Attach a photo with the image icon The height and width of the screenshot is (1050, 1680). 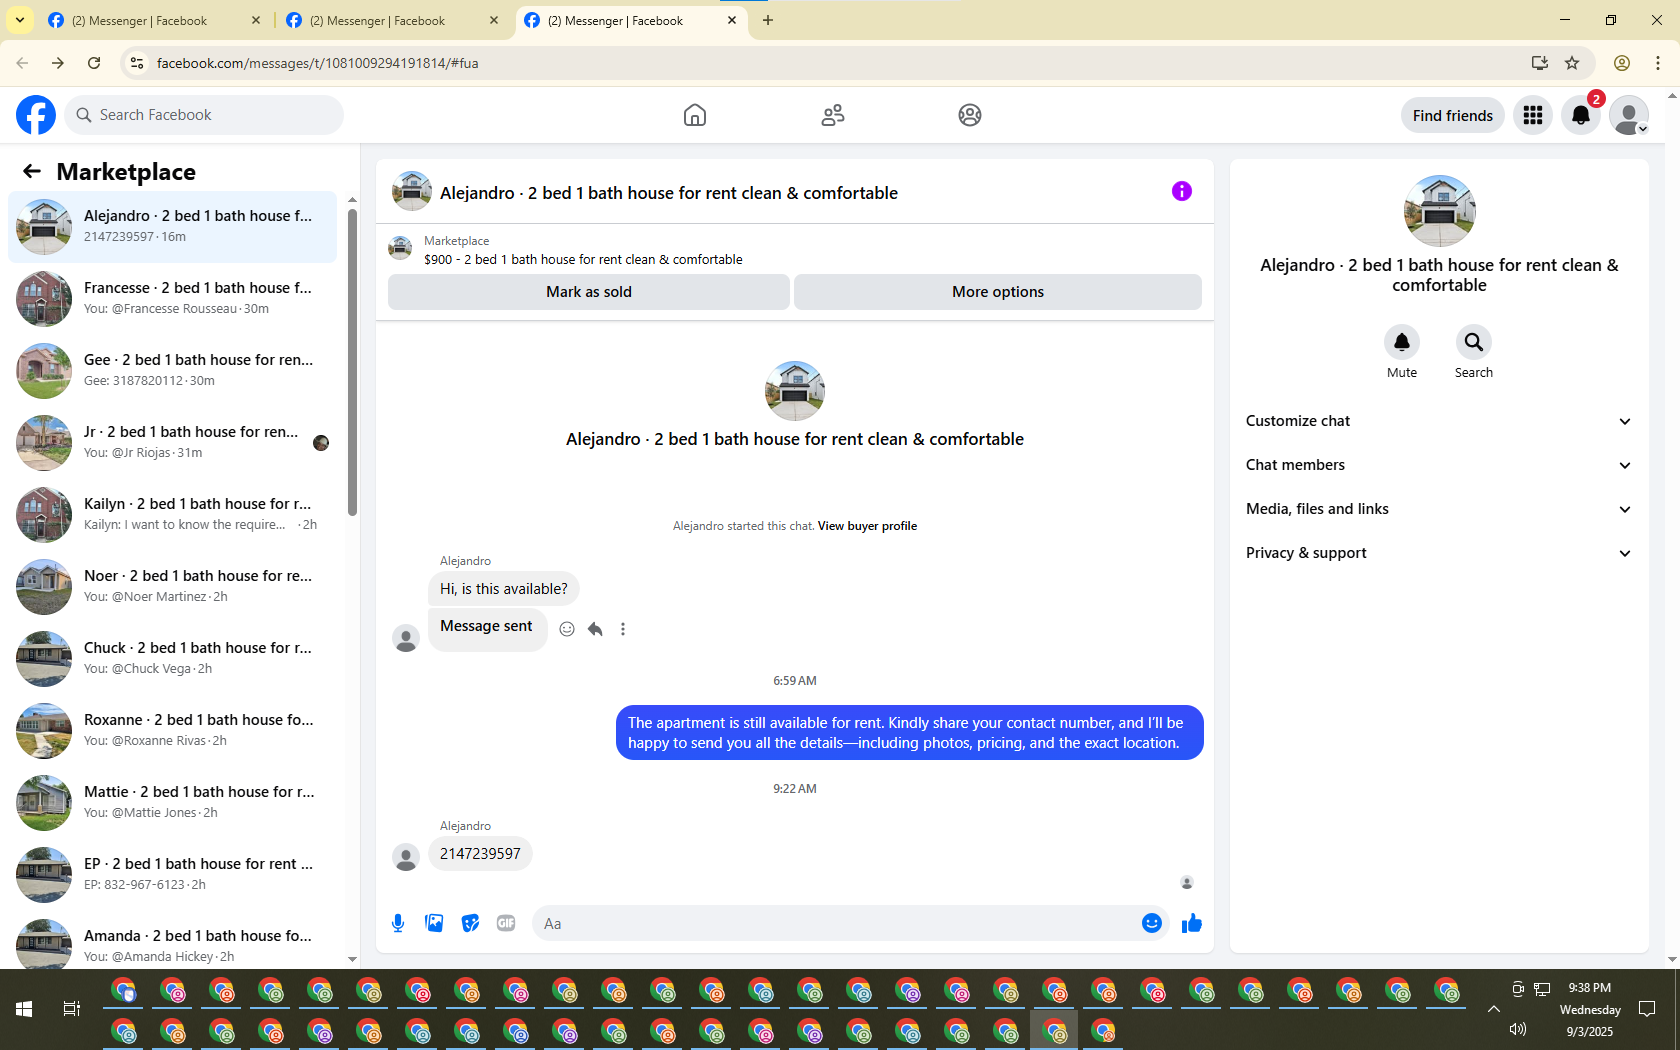coord(434,923)
